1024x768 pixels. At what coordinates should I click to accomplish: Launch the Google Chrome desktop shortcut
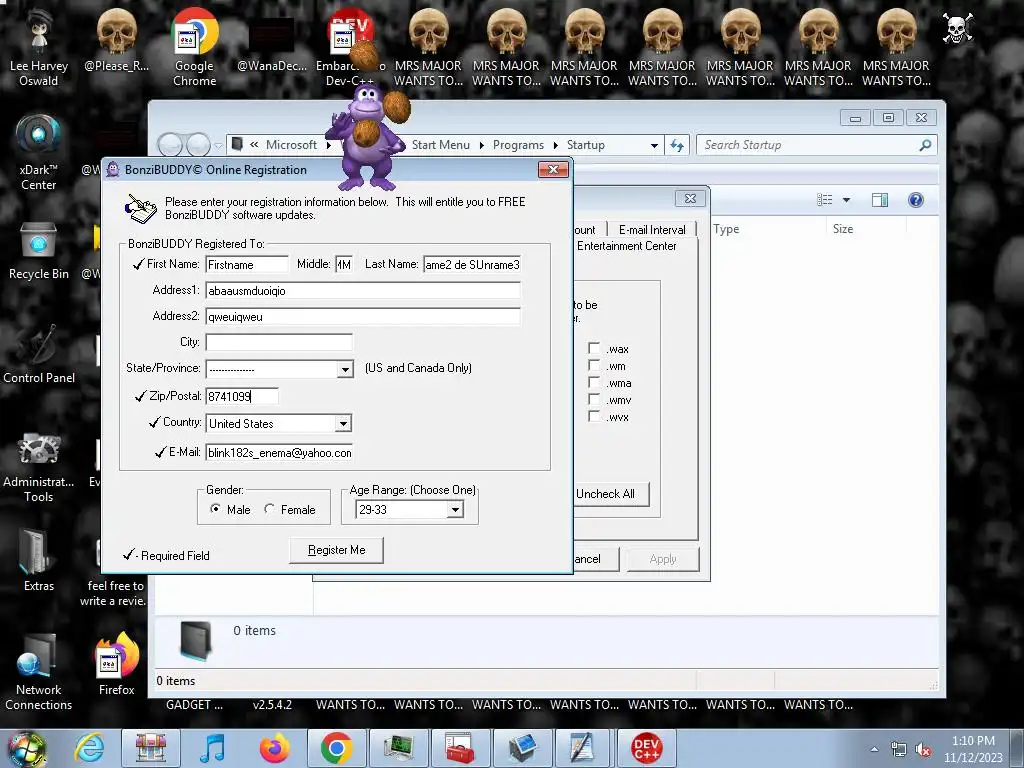(194, 47)
